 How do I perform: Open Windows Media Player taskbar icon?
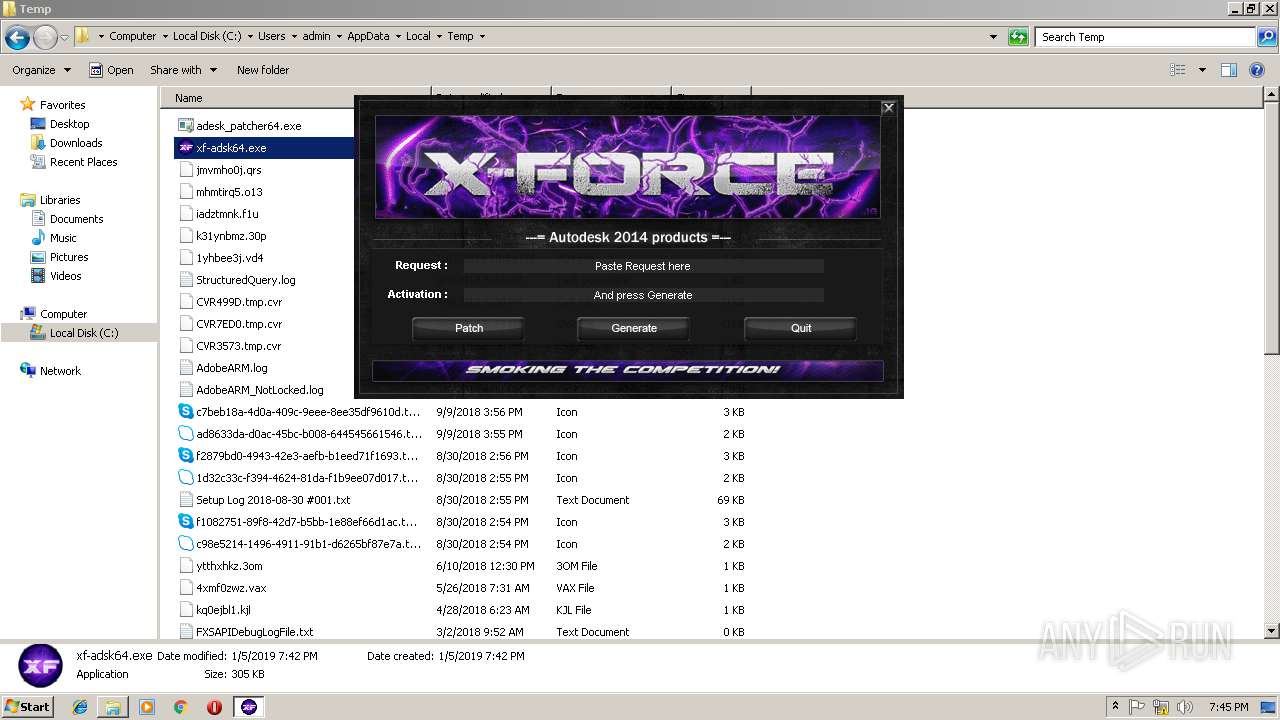point(147,707)
